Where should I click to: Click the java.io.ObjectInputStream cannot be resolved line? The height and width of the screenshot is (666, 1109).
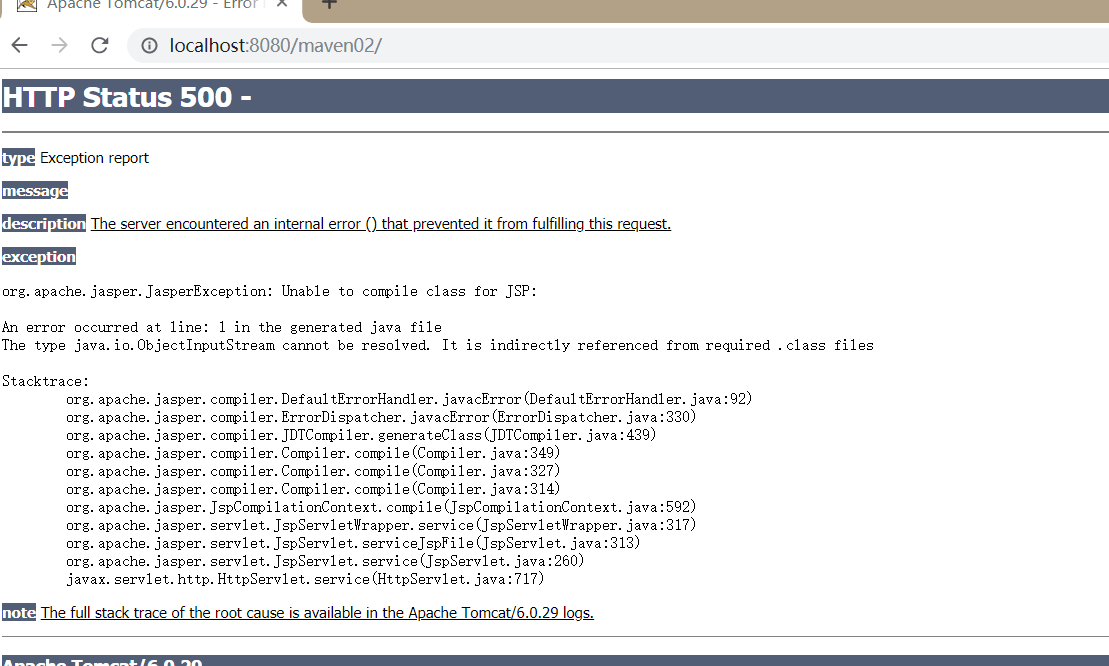[x=438, y=345]
